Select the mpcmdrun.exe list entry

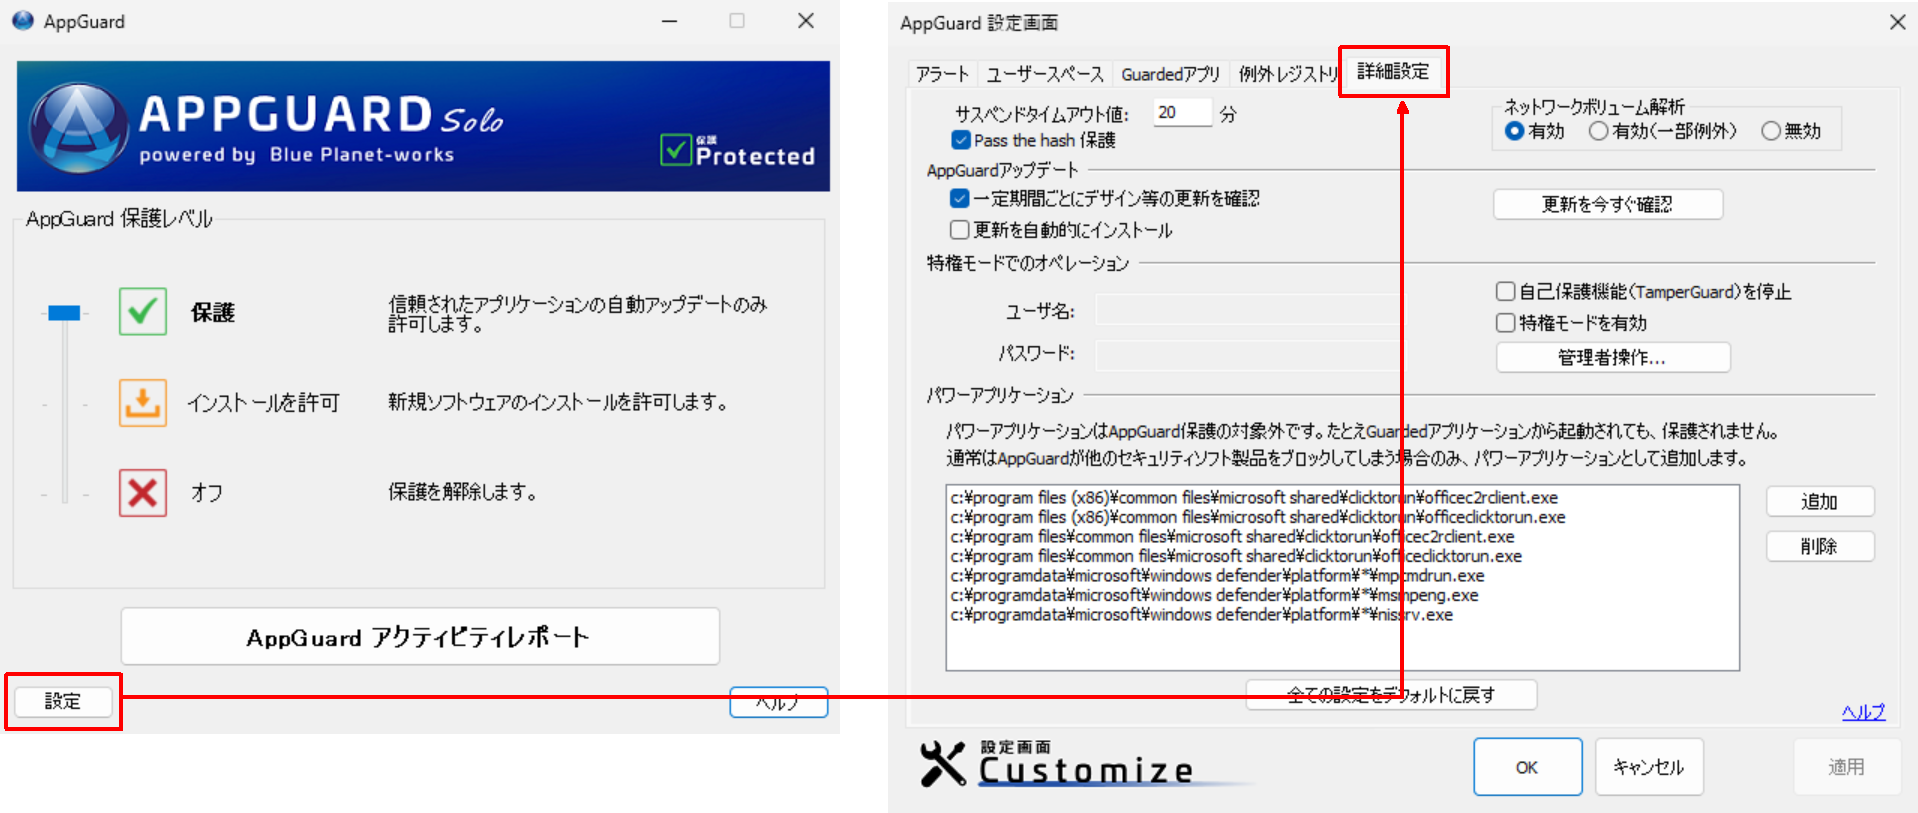pos(1217,575)
